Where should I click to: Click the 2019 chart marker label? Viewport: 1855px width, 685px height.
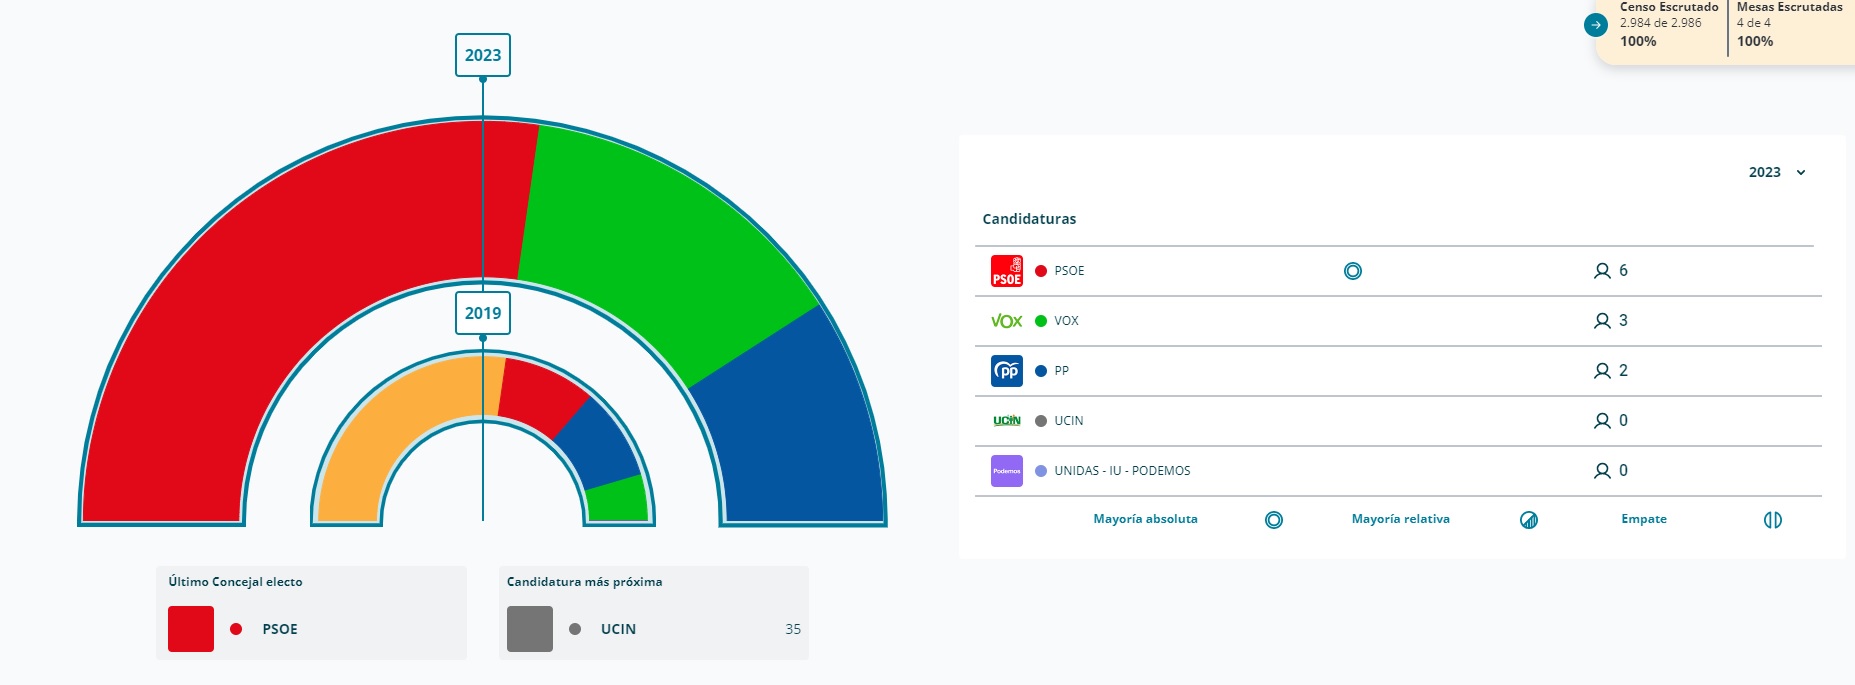pos(483,313)
